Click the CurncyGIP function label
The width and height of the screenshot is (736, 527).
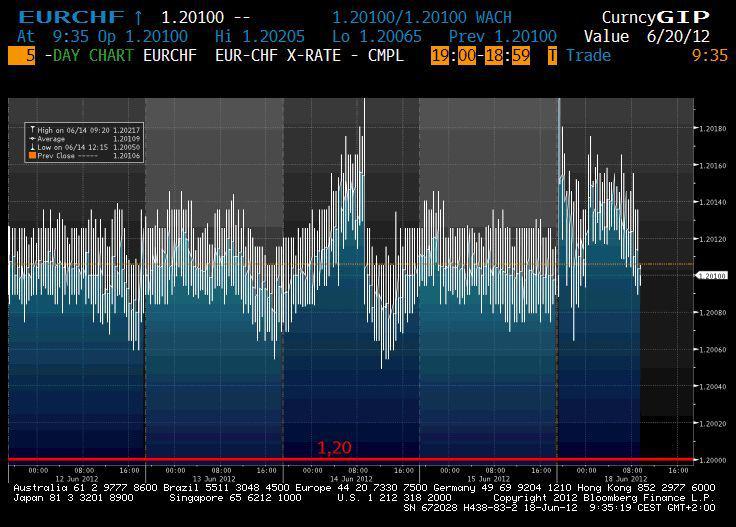[655, 18]
